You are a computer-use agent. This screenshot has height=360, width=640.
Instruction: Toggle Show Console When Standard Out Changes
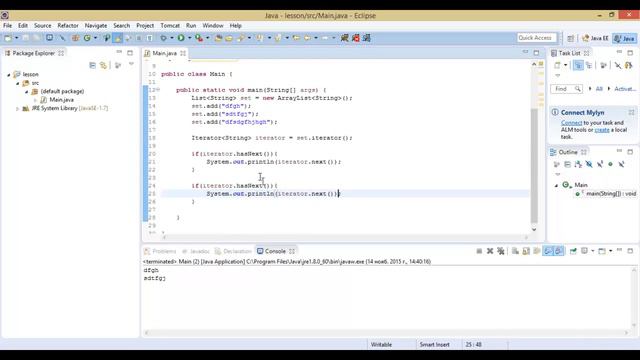pyautogui.click(x=548, y=251)
